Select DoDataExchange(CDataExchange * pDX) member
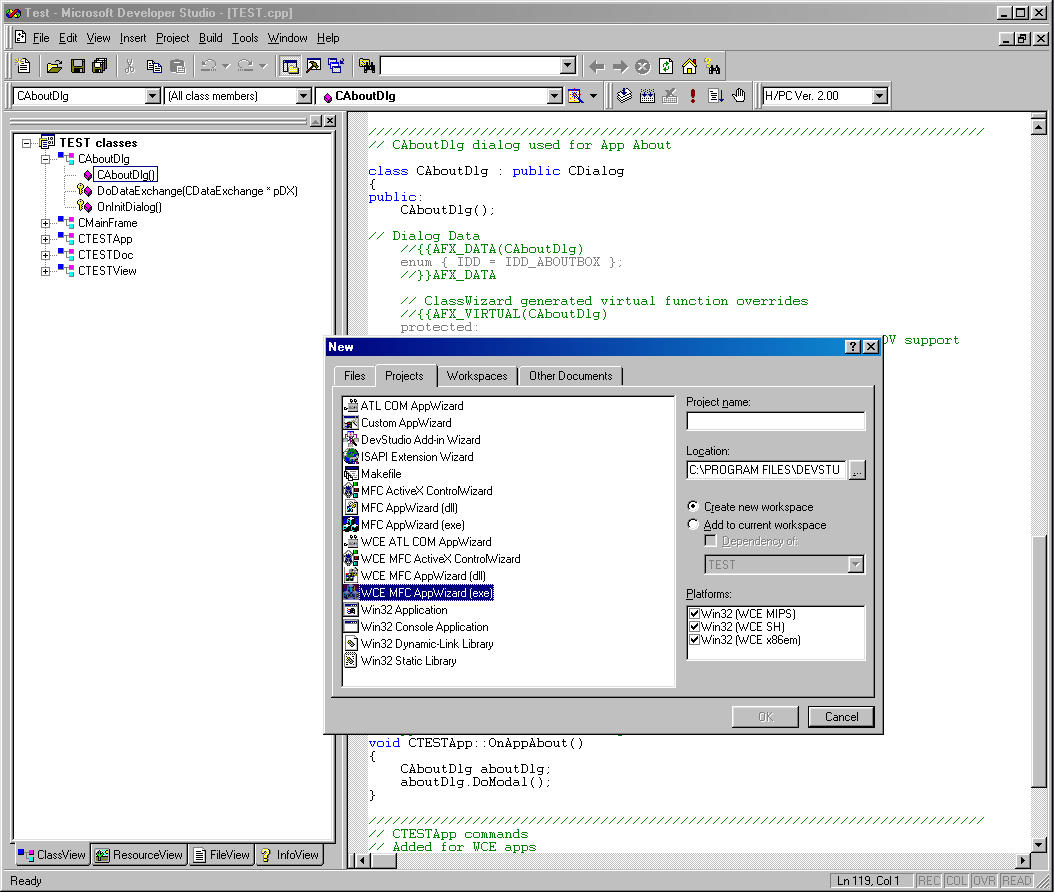 197,191
